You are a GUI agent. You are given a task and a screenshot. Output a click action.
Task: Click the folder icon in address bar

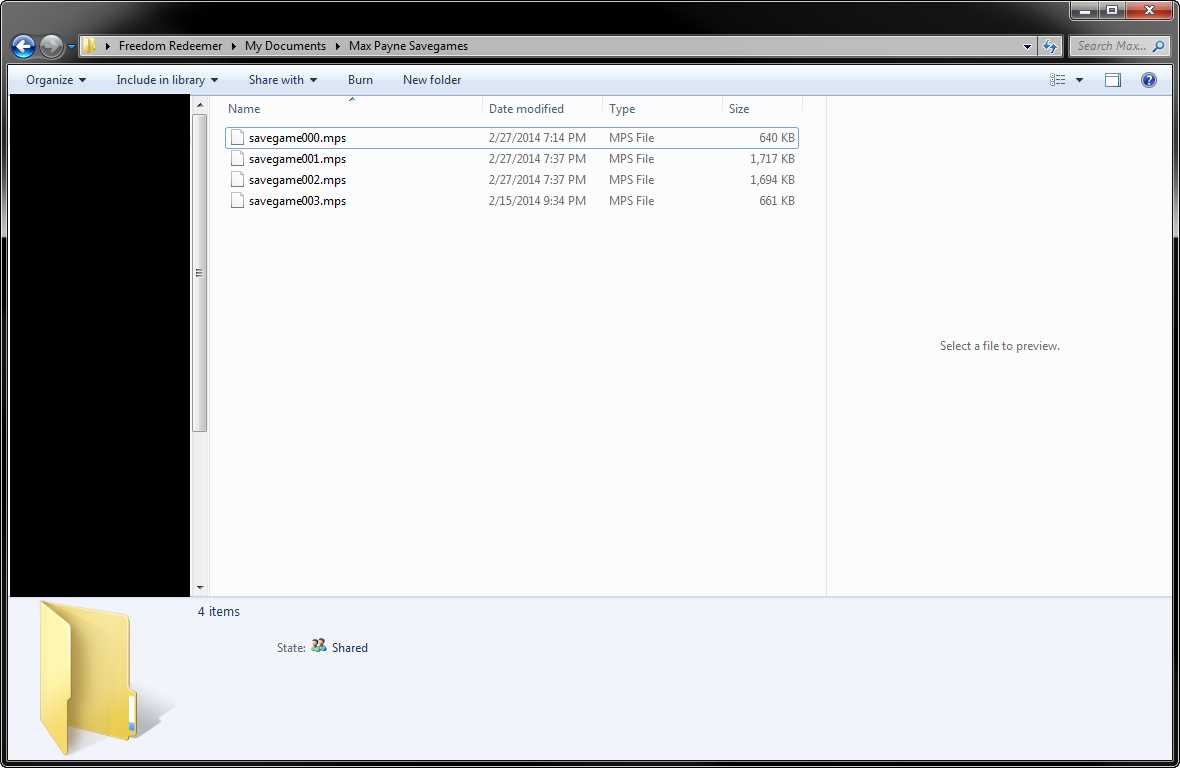pyautogui.click(x=90, y=46)
